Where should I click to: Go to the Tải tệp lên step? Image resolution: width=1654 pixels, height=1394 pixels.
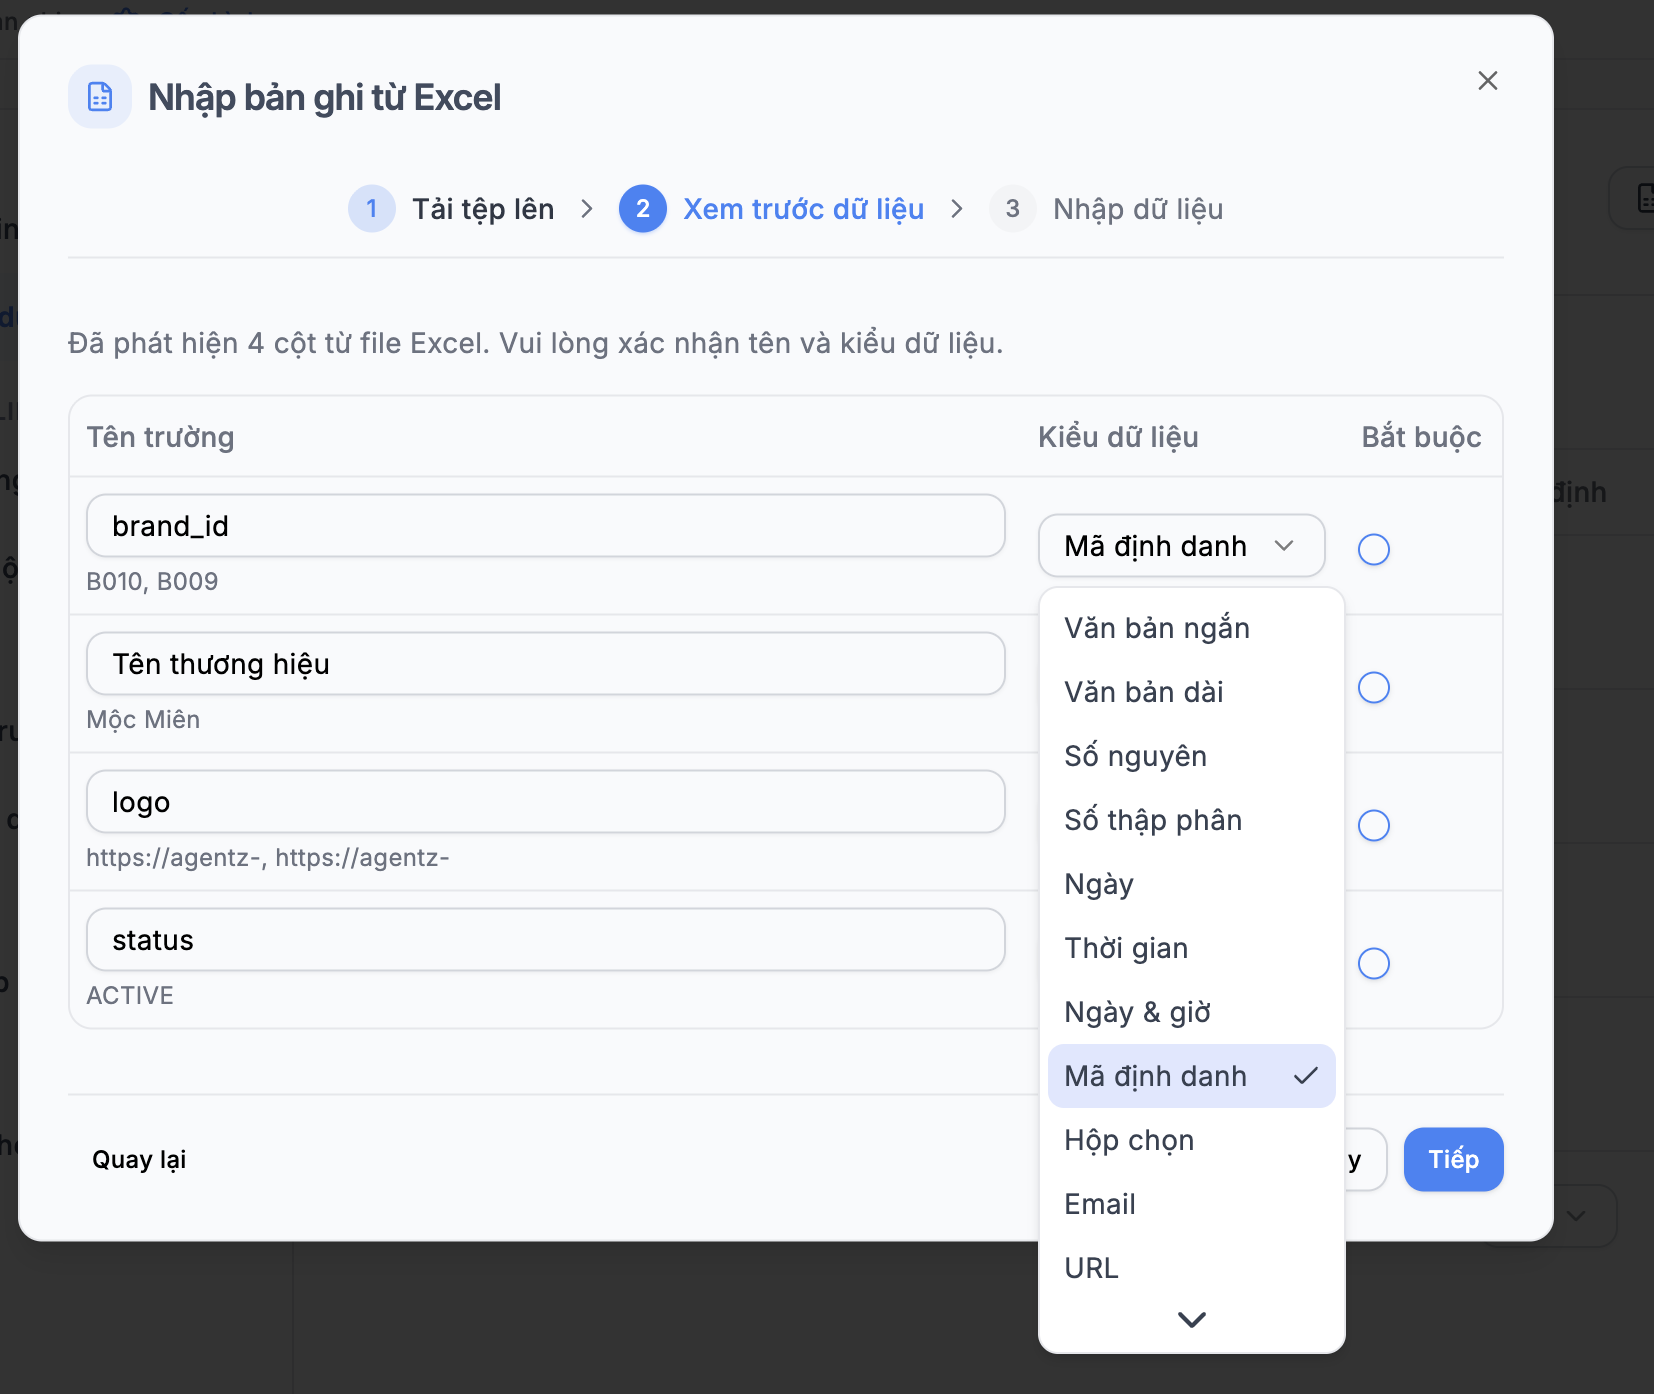483,209
